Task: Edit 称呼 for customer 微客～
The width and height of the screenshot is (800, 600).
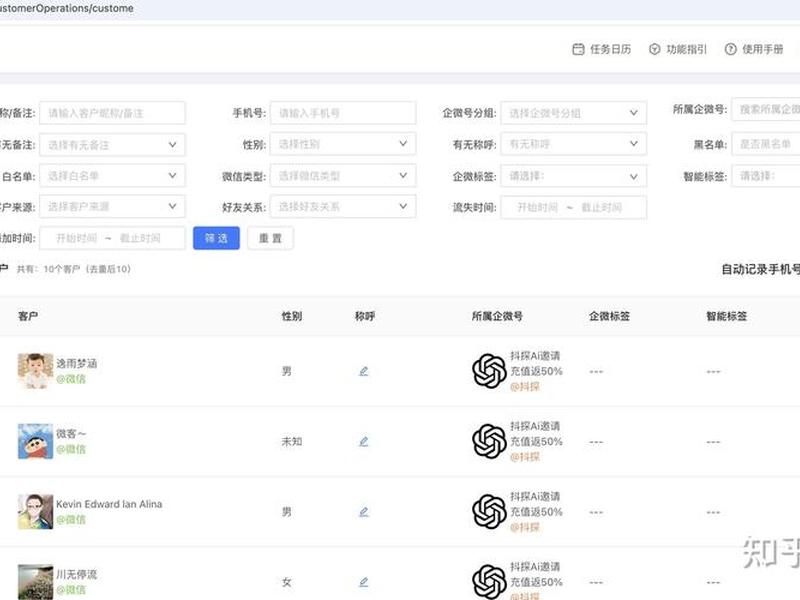Action: pos(363,441)
